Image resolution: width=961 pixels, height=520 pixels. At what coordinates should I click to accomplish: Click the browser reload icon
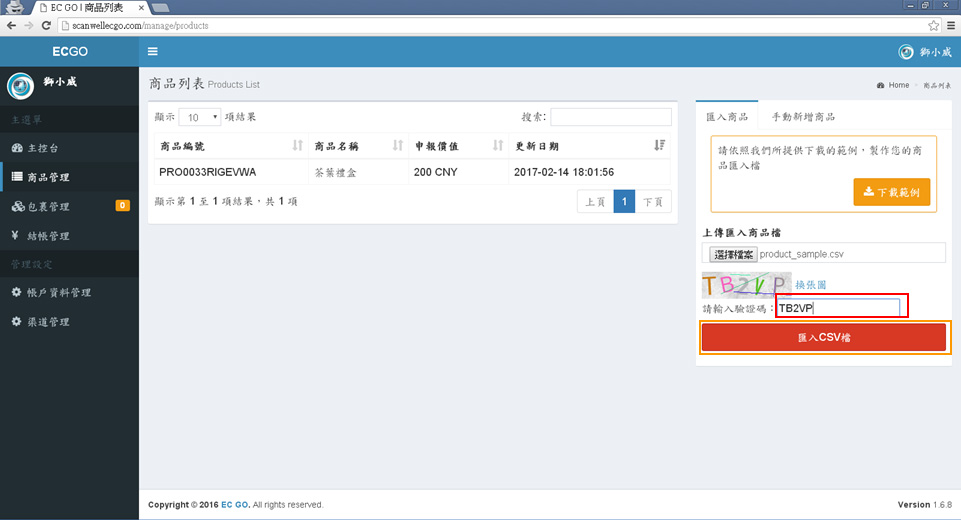[x=48, y=25]
